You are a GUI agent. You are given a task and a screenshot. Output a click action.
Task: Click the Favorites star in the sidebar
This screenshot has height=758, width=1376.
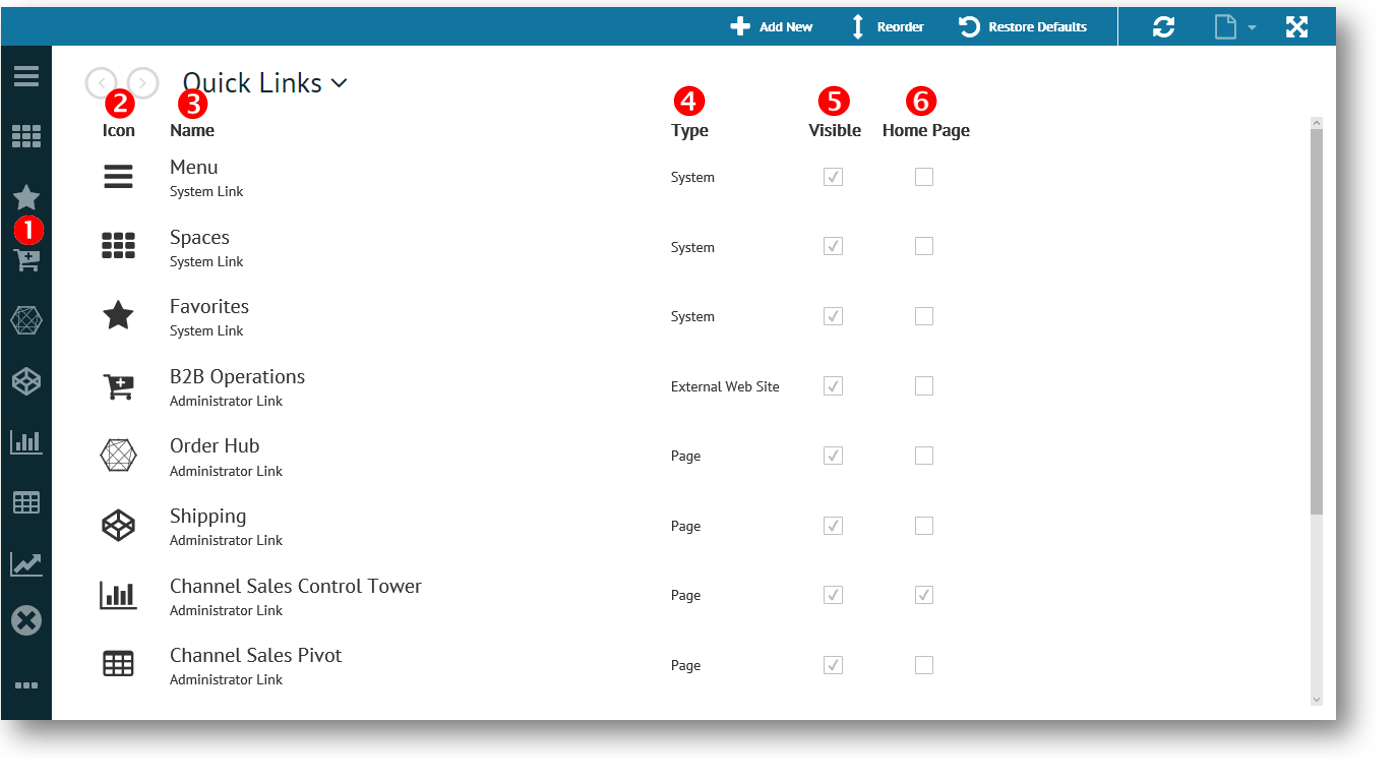coord(26,197)
